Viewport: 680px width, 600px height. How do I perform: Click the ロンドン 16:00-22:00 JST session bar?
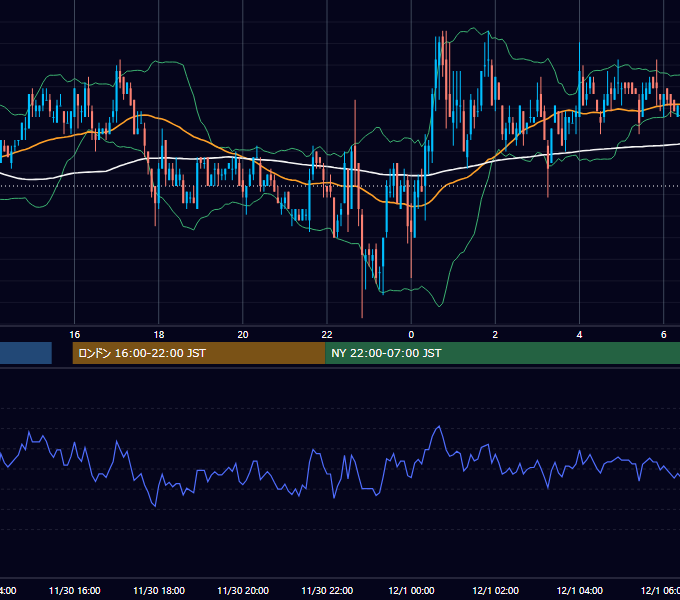click(199, 353)
